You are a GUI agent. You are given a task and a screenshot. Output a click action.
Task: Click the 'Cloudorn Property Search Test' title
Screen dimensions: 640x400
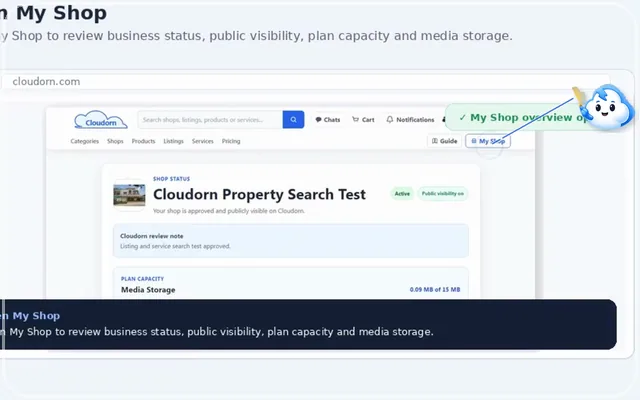(259, 194)
